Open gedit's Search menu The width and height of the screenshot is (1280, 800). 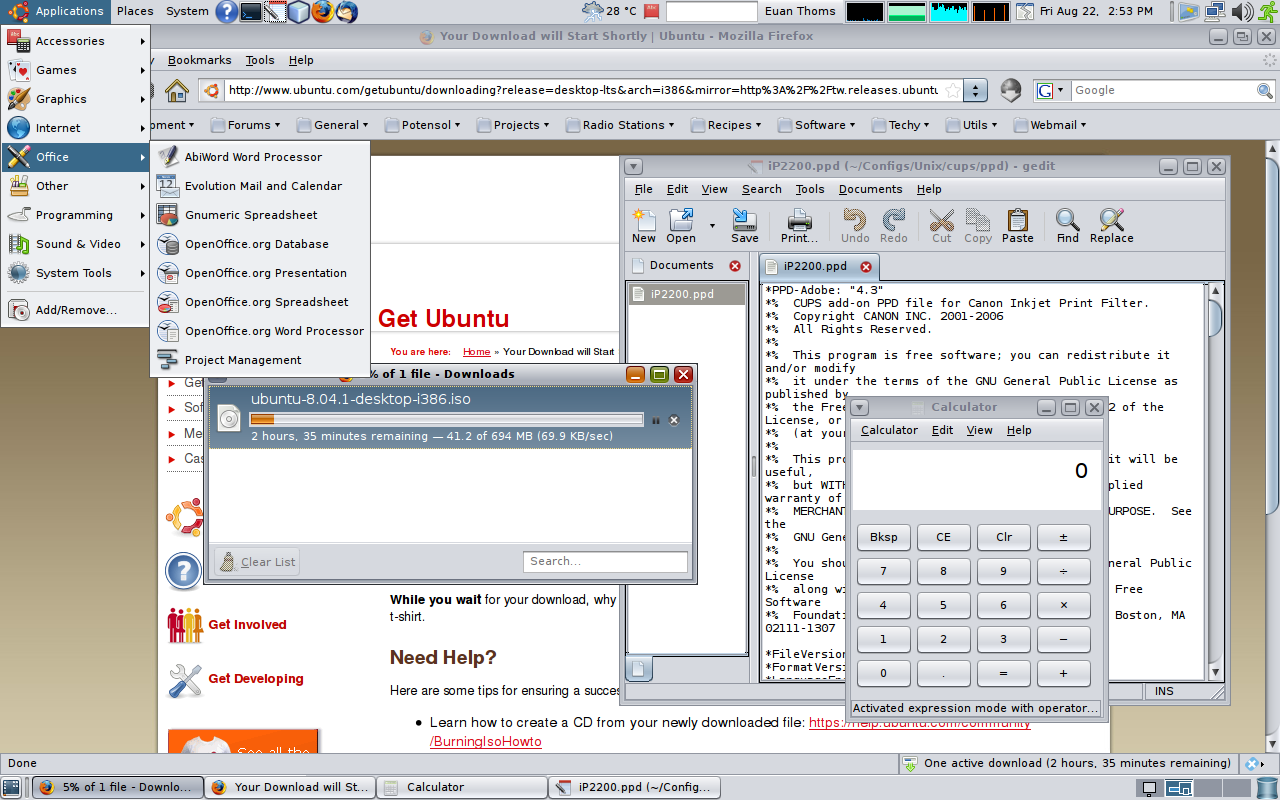click(x=762, y=189)
